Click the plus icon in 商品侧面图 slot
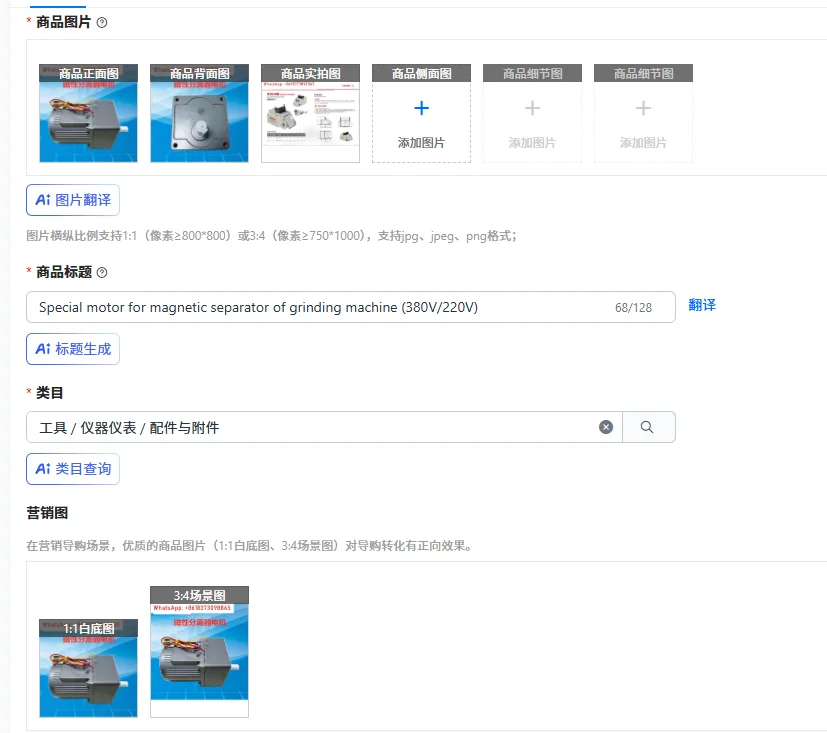Screen dimensions: 827x733 click(x=421, y=108)
